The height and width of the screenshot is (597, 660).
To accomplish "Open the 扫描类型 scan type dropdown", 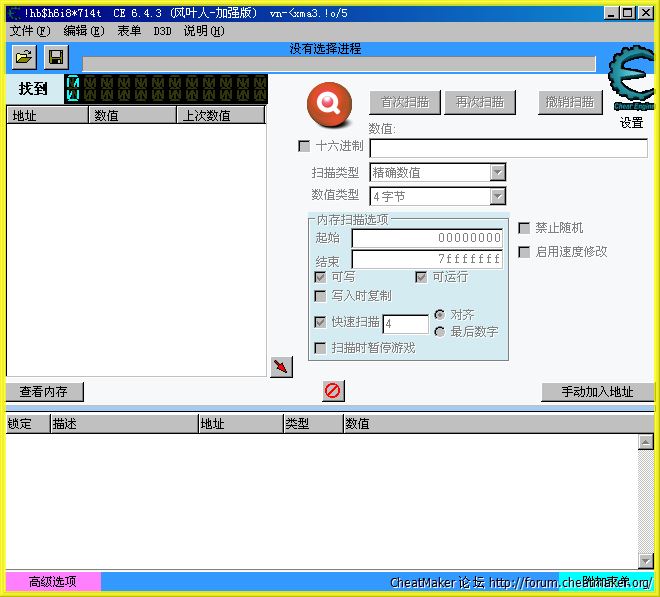I will point(497,172).
